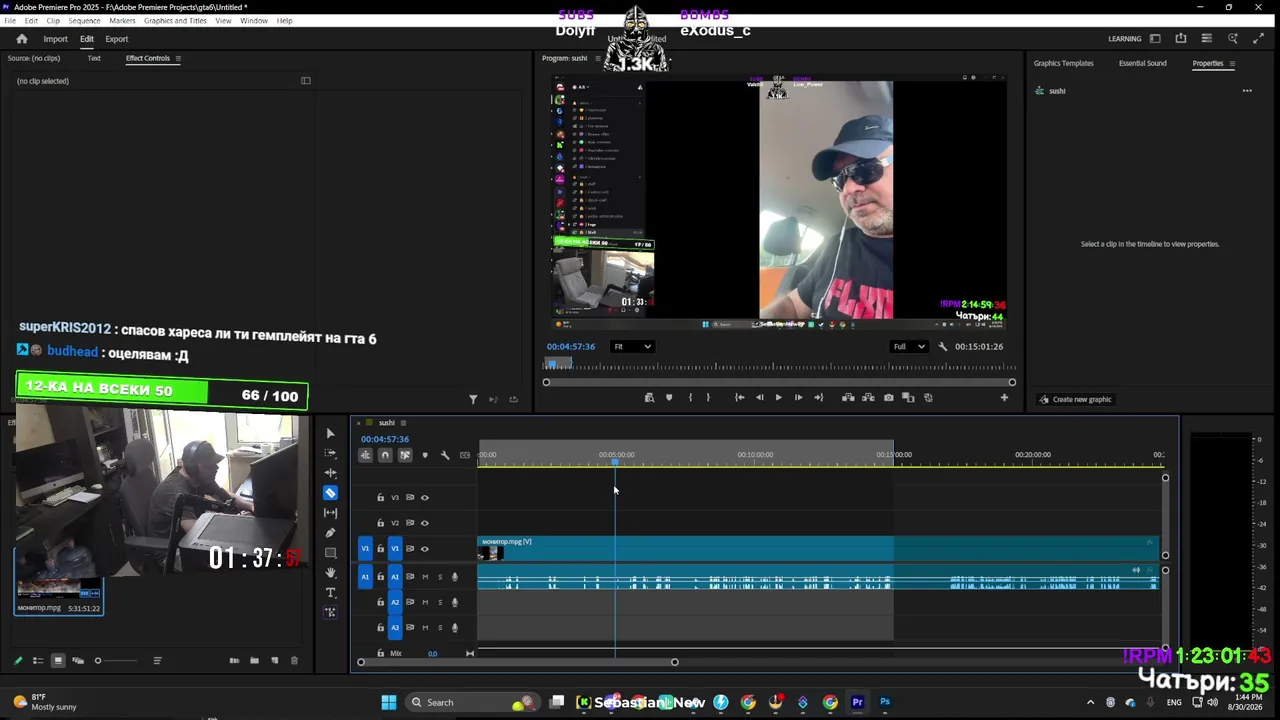1280x720 pixels.
Task: Open Program monitor settings wrench
Action: [x=942, y=347]
